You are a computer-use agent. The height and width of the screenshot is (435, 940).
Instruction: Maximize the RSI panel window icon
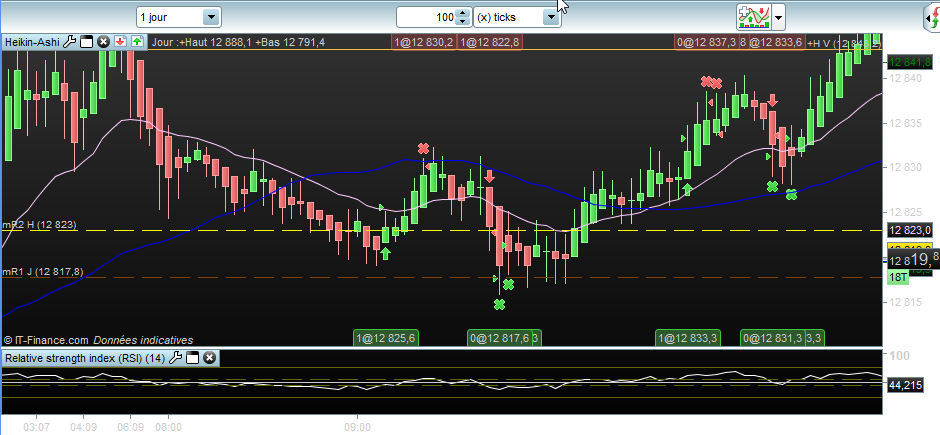point(192,358)
